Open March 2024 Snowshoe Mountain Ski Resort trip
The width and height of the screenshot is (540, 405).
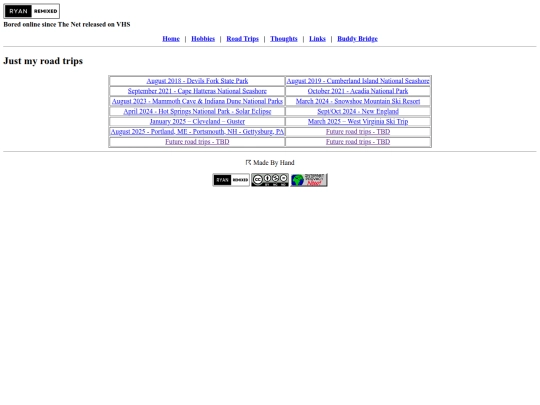[x=358, y=101]
